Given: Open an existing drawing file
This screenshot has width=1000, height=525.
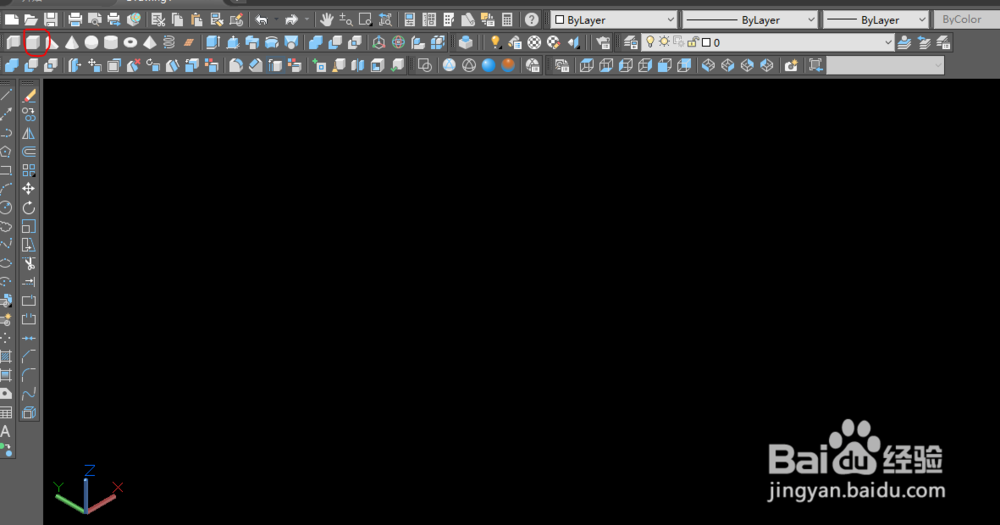Looking at the screenshot, I should [31, 20].
